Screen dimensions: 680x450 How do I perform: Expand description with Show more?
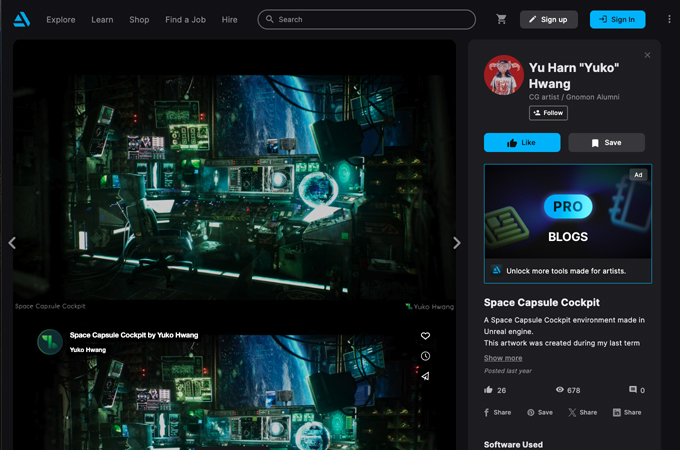pyautogui.click(x=503, y=358)
